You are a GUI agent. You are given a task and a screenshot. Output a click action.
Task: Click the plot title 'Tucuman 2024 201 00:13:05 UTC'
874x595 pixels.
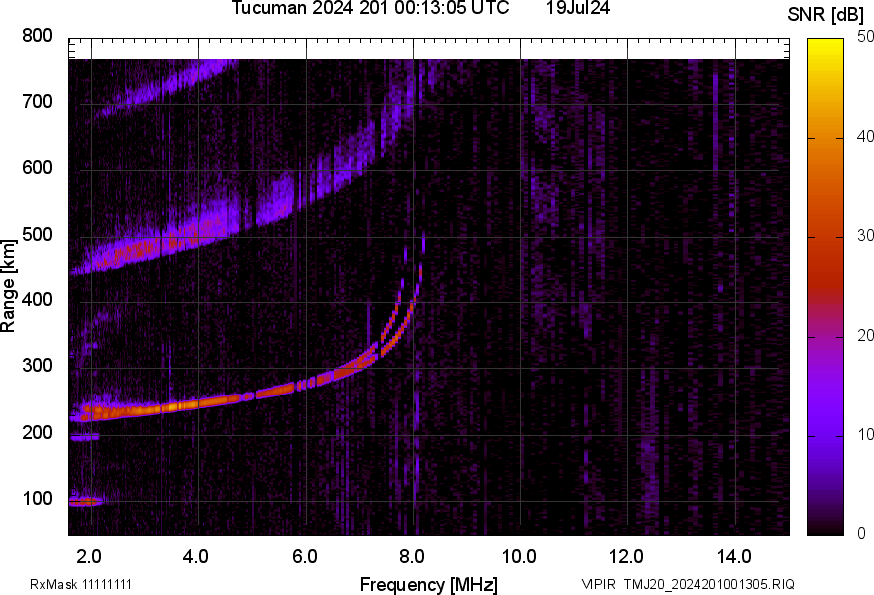pyautogui.click(x=370, y=8)
